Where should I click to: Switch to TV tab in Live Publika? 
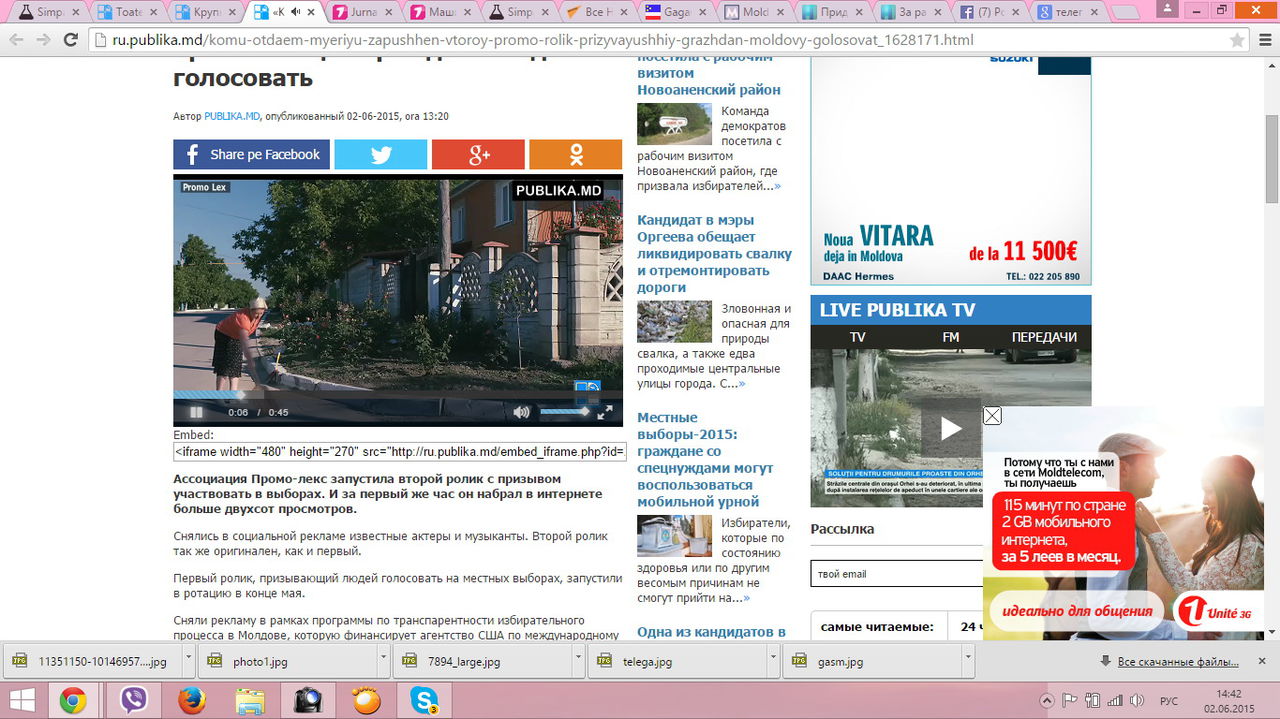857,338
